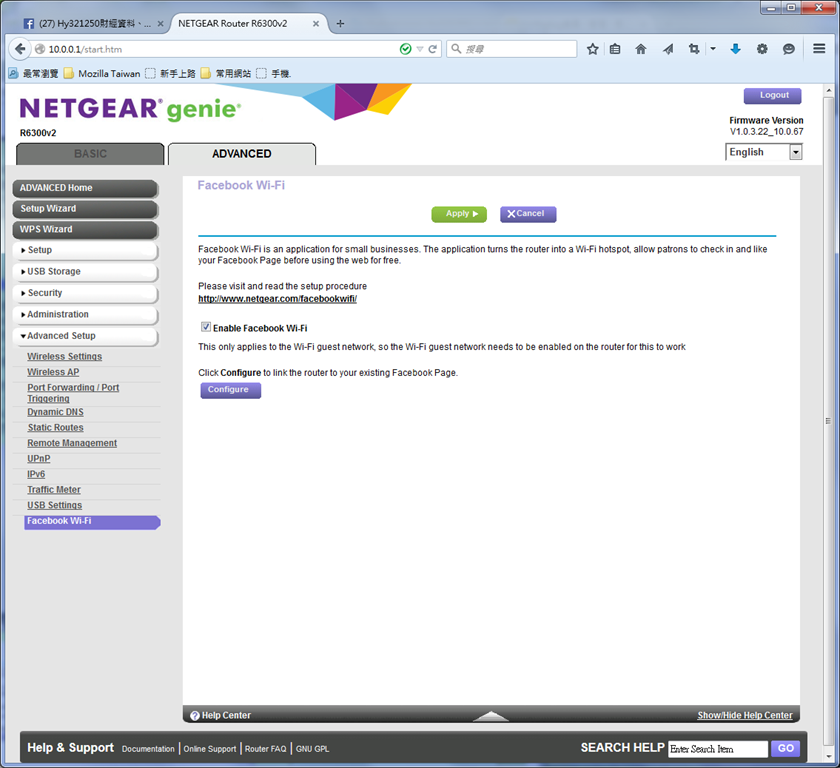The height and width of the screenshot is (768, 840).
Task: Open the Mozilla Taiwan bookmark folder
Action: [x=102, y=73]
